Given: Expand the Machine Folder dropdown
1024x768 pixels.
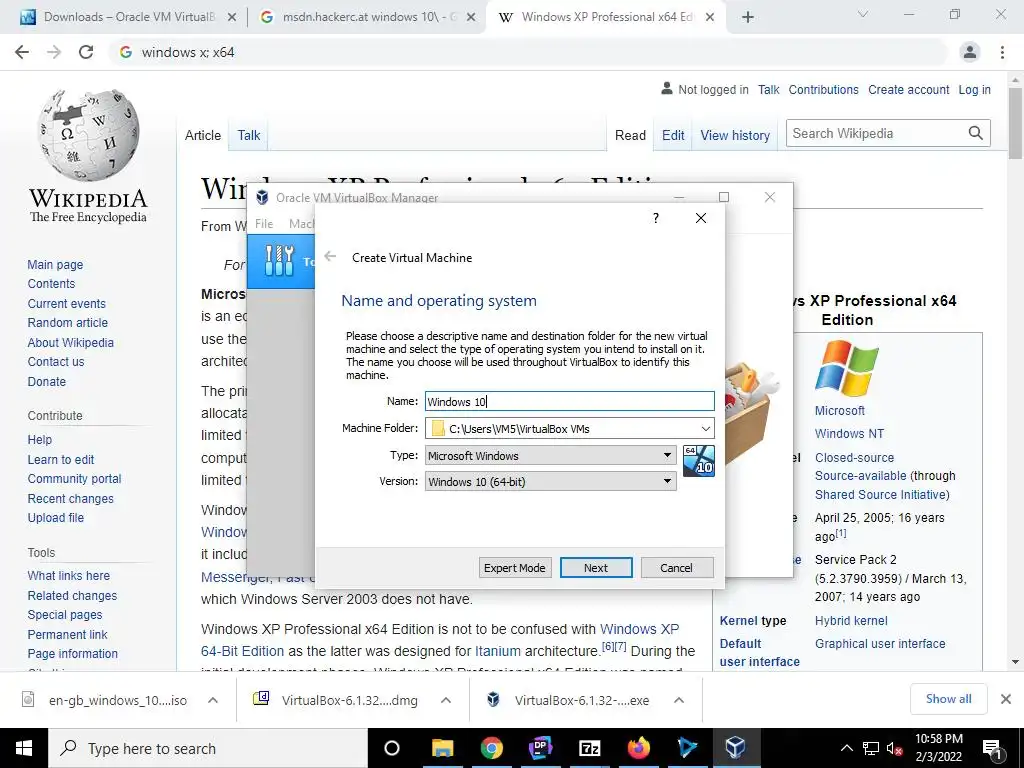Looking at the screenshot, I should [x=705, y=428].
